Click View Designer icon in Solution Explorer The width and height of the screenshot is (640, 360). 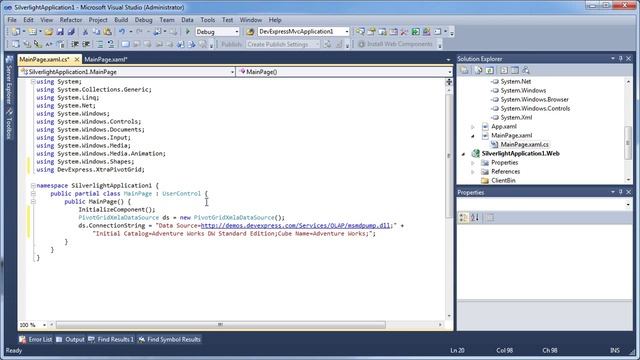[x=515, y=70]
